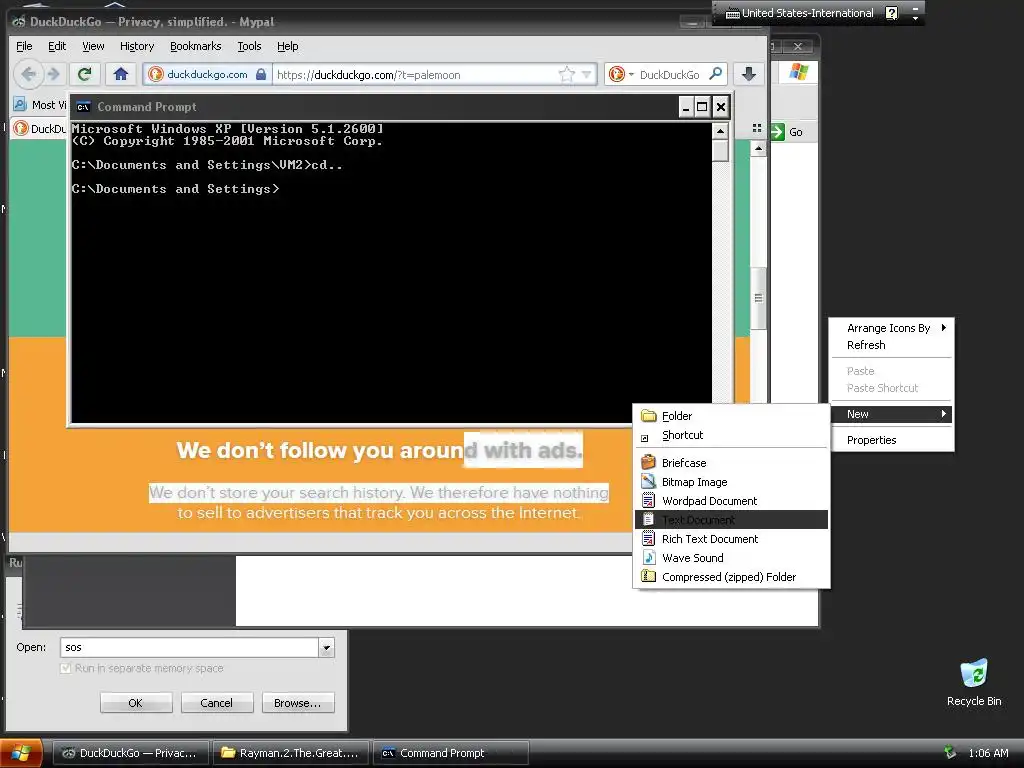The height and width of the screenshot is (768, 1024).
Task: Click the green Go arrow in background window
Action: point(777,132)
